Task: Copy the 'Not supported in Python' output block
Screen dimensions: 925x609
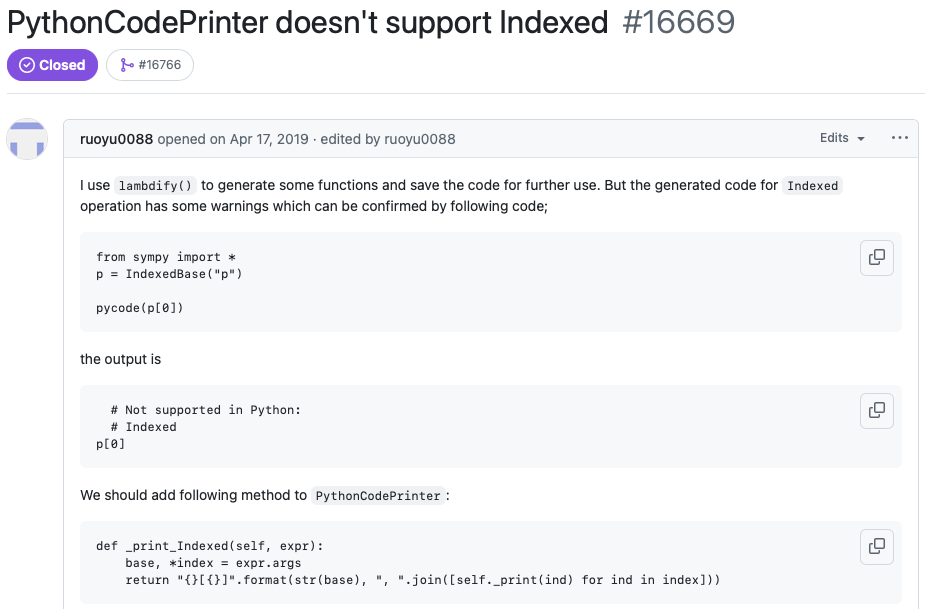Action: click(876, 410)
